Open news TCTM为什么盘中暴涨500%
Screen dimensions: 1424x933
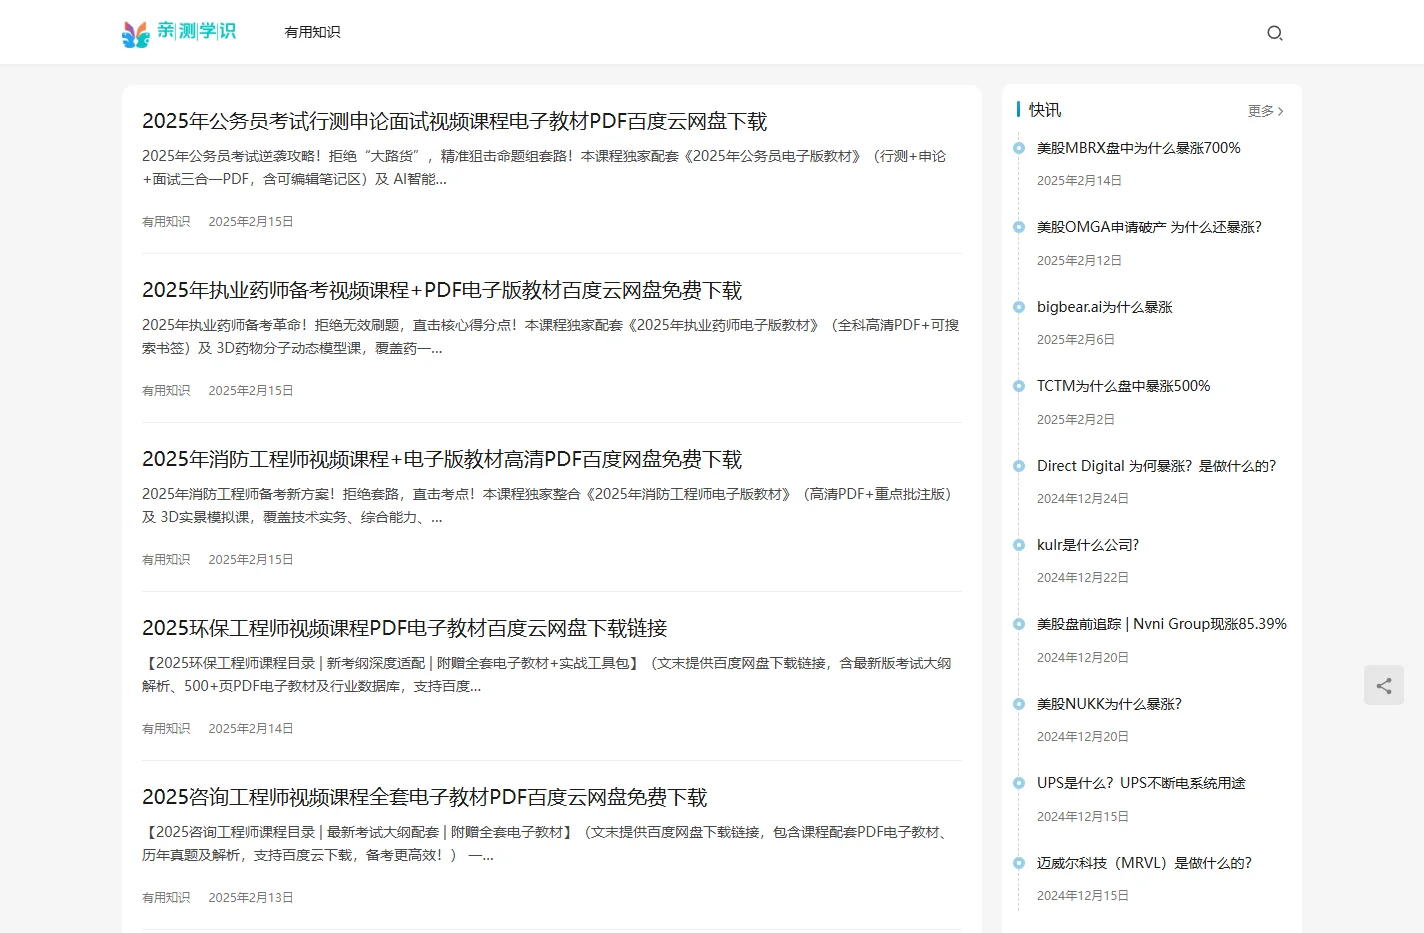point(1123,386)
